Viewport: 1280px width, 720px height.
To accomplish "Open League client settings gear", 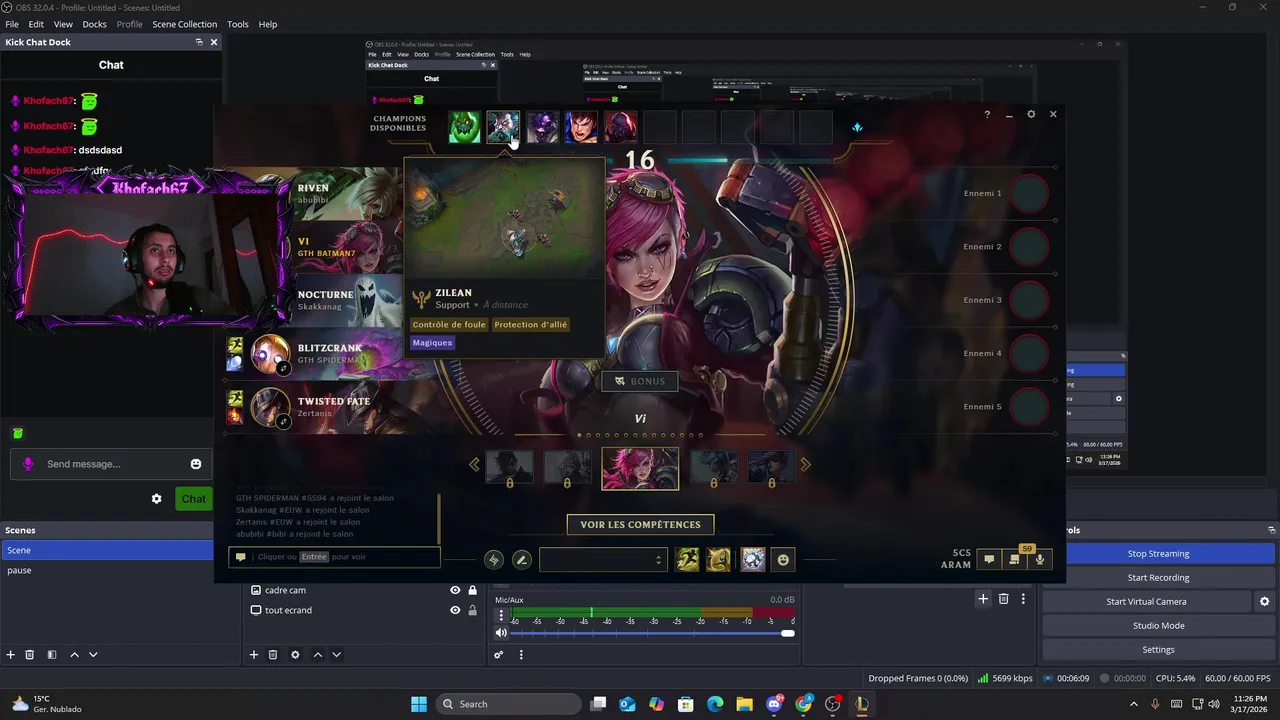I will click(x=1031, y=114).
